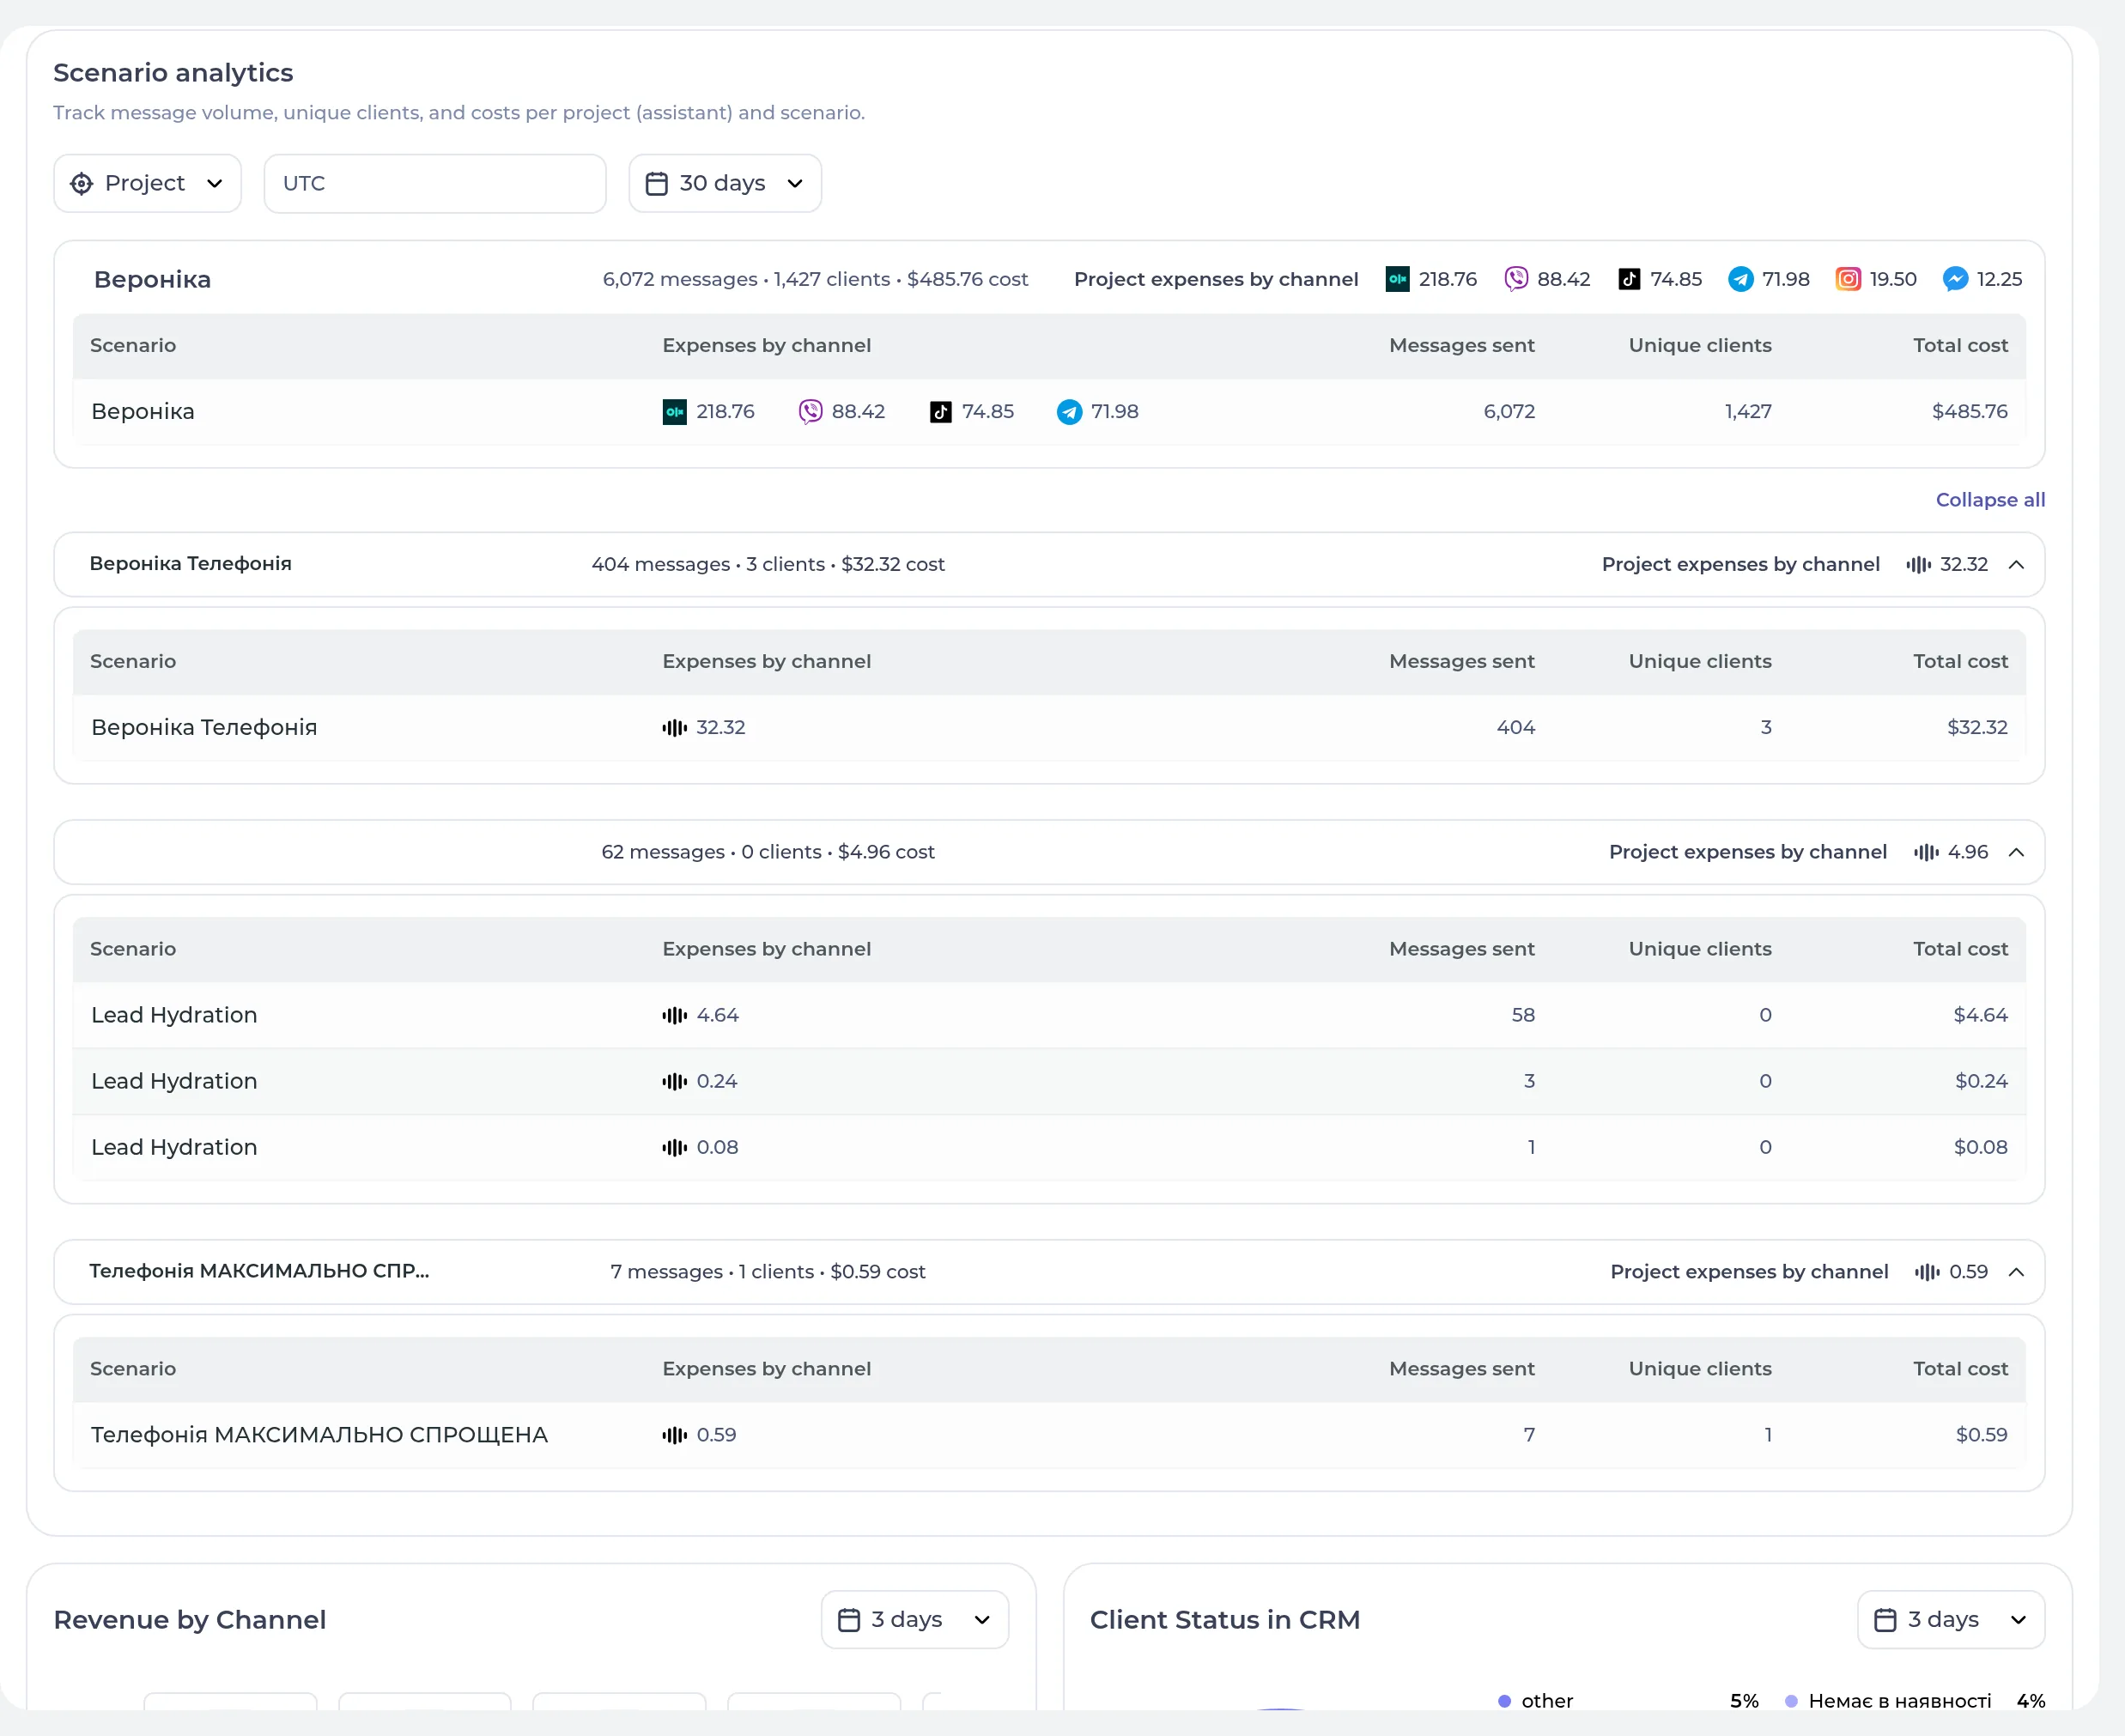This screenshot has width=2125, height=1736.
Task: Click the OLX icon in Вероніка project header
Action: [x=1398, y=279]
